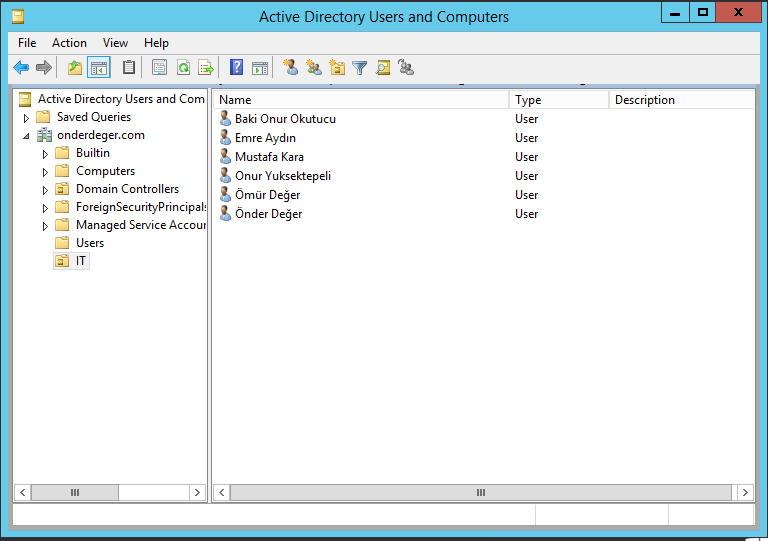The image size is (768, 541).
Task: Select the Builtin folder label
Action: coord(93,153)
